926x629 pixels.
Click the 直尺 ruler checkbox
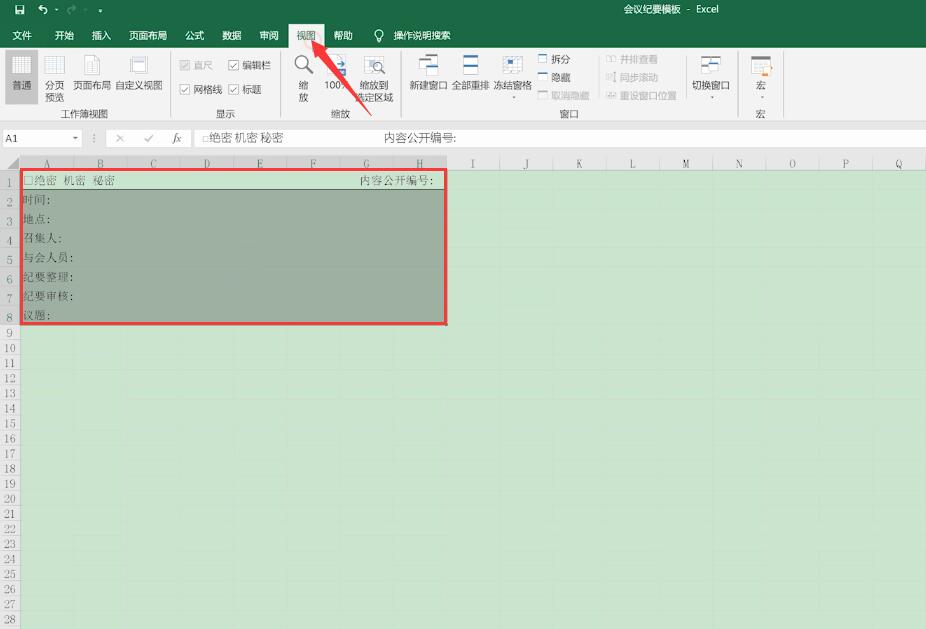[x=185, y=66]
